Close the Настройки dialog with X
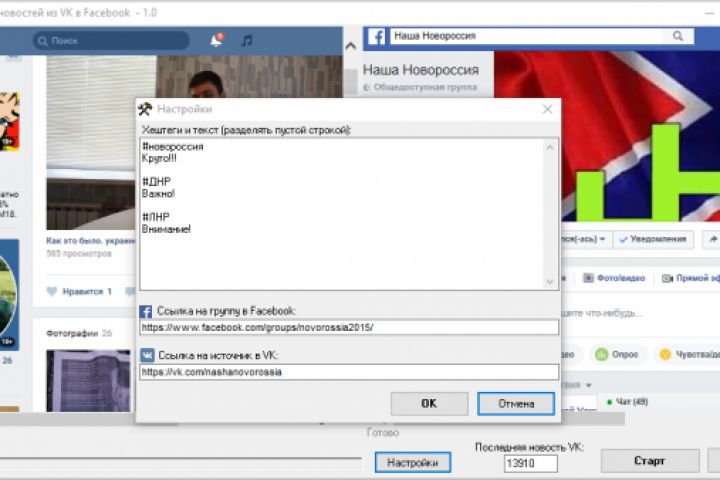Image resolution: width=720 pixels, height=480 pixels. [547, 109]
